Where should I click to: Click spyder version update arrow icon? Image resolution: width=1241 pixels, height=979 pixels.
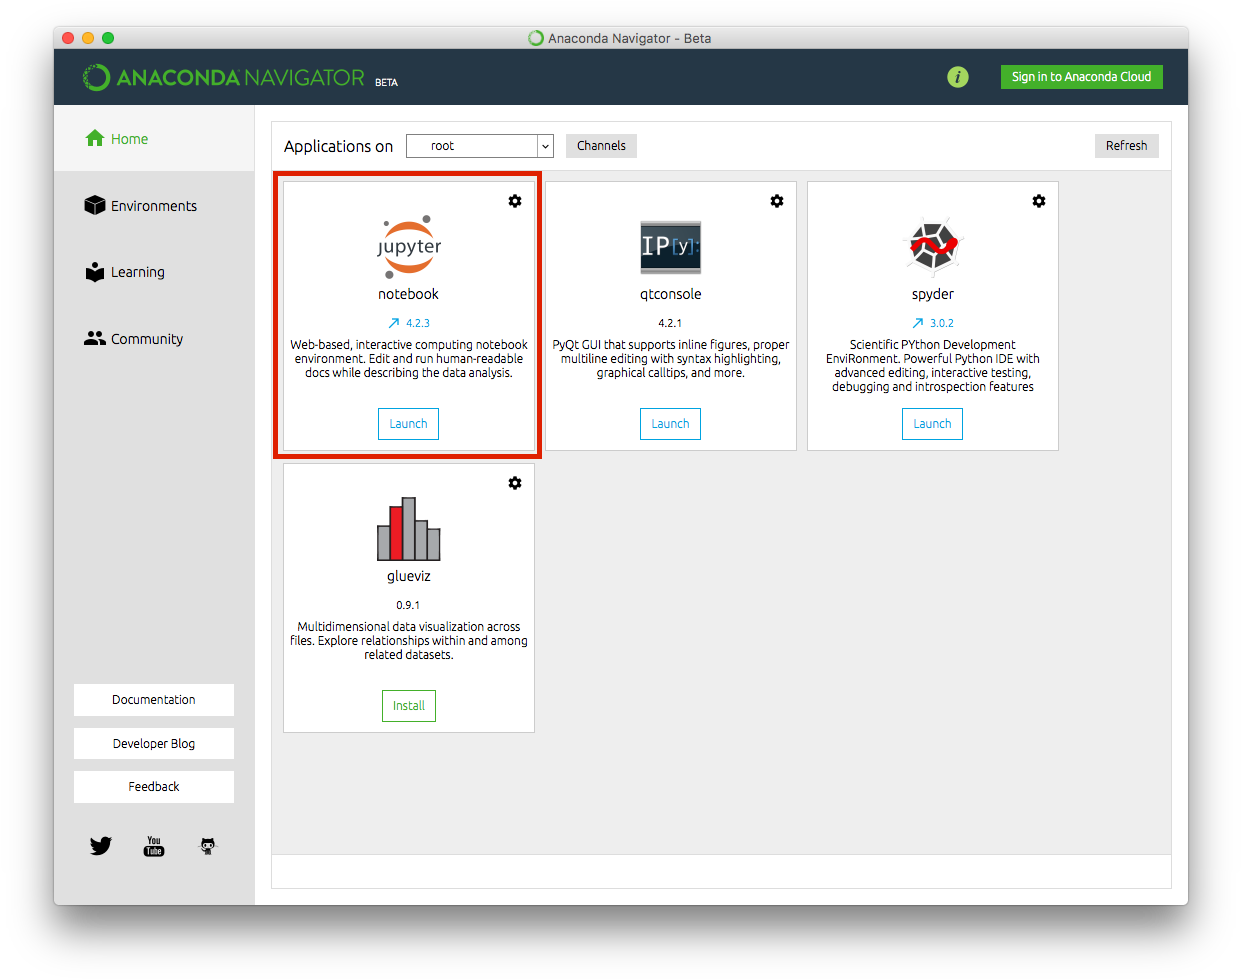918,323
